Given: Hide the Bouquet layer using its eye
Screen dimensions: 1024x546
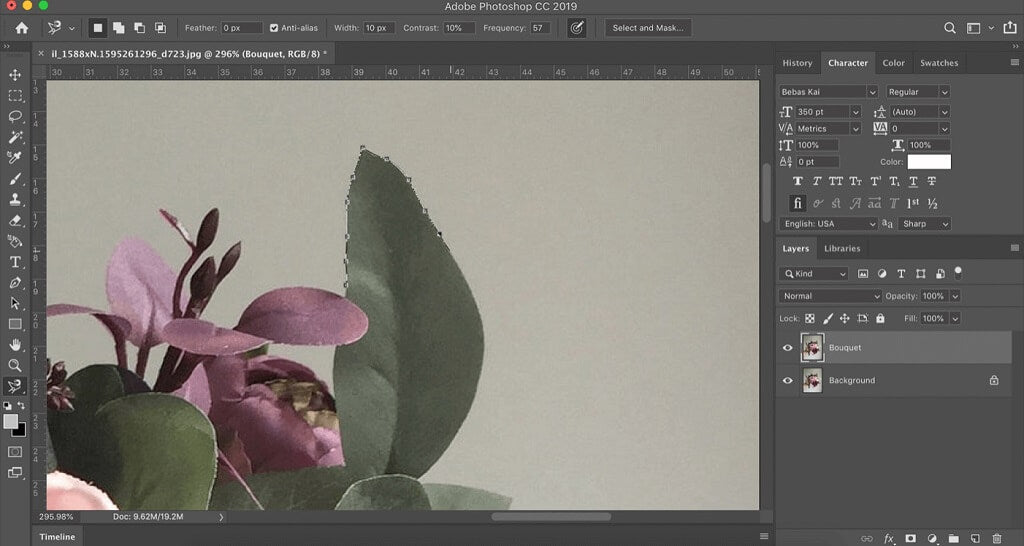Looking at the screenshot, I should (788, 348).
